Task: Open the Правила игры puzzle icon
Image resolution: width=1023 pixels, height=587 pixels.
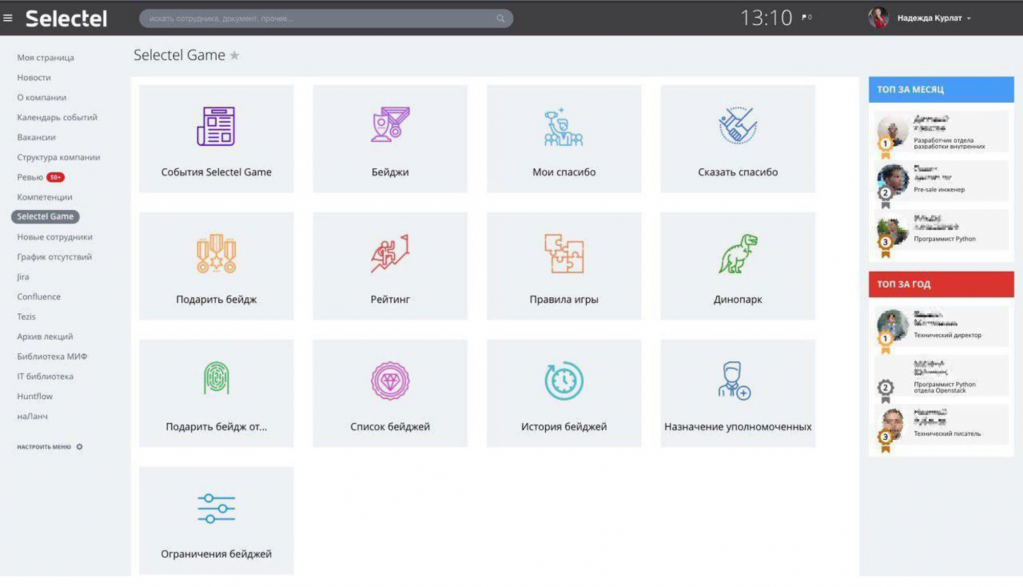Action: [564, 254]
